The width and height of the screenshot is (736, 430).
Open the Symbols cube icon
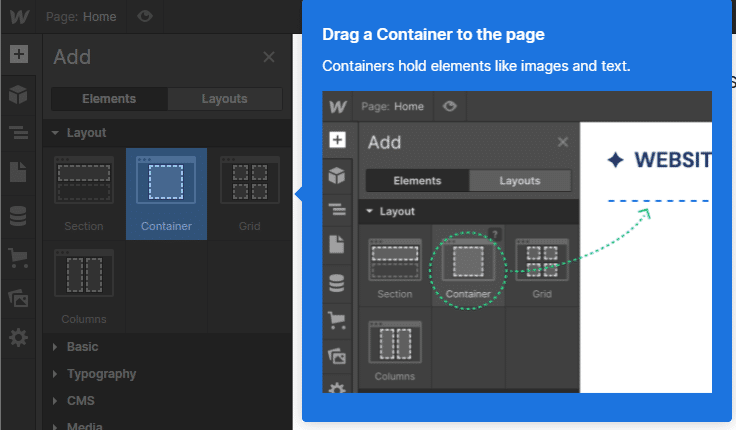(x=18, y=95)
